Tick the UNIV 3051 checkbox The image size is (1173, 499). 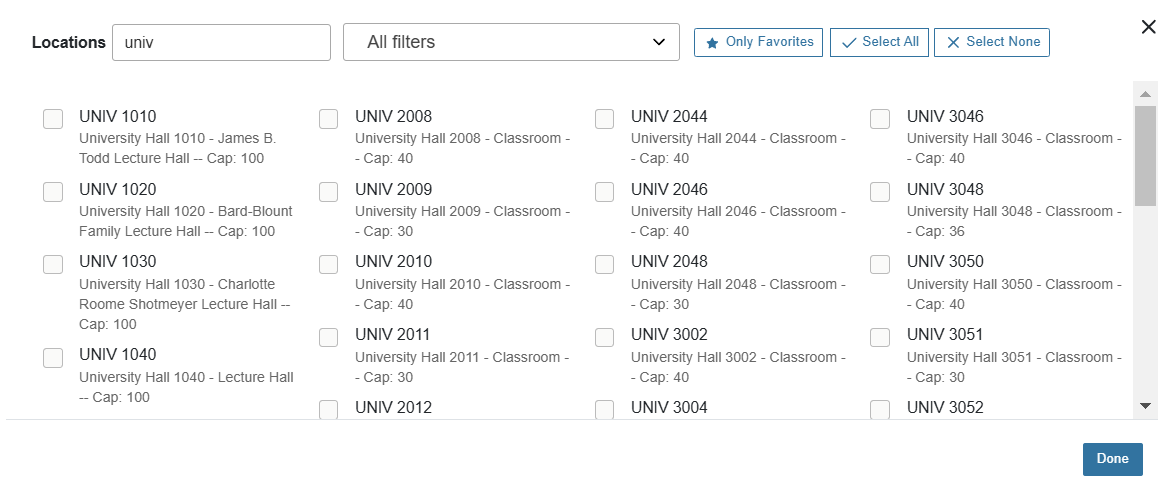(880, 337)
